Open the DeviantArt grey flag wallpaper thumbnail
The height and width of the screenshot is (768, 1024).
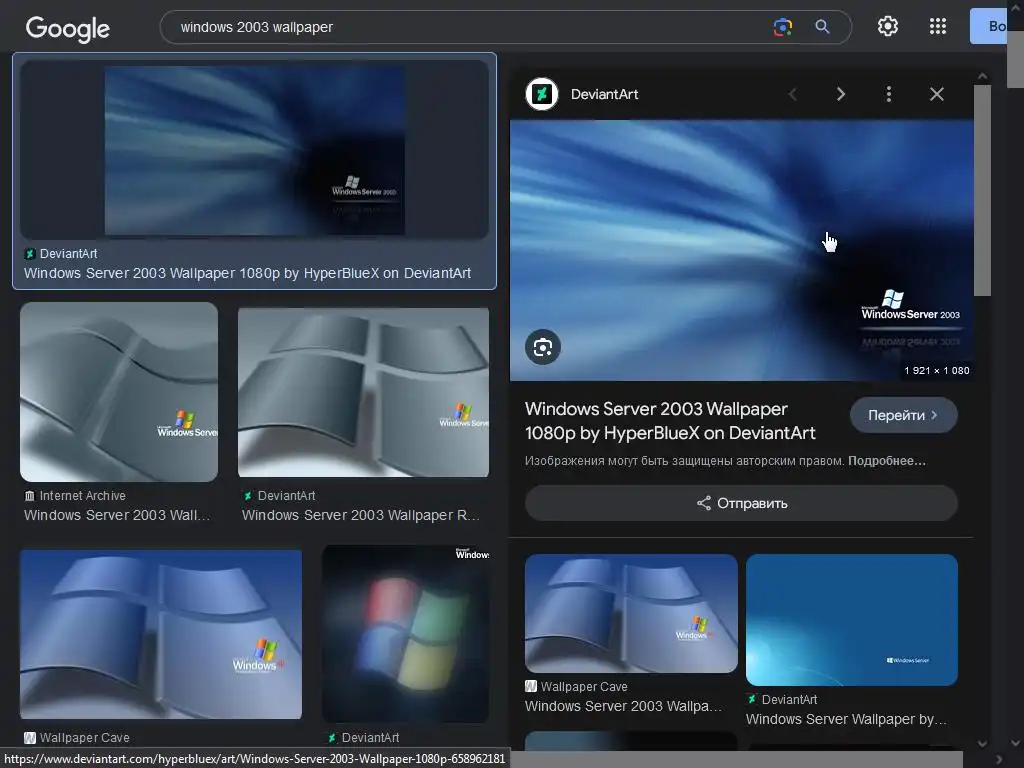[363, 392]
